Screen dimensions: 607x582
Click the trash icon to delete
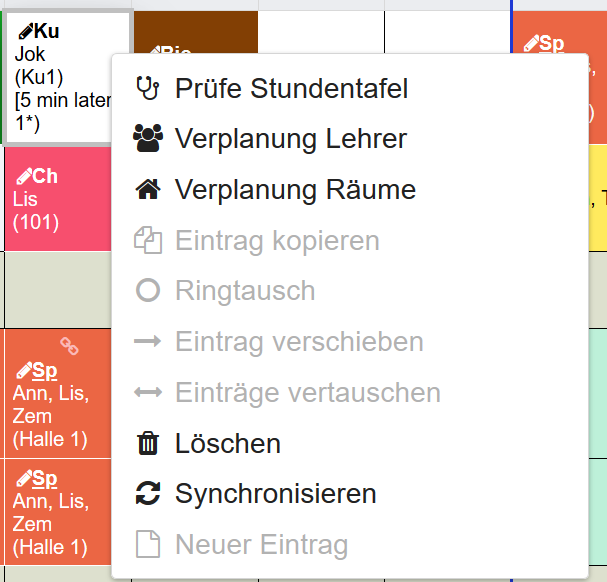(147, 443)
